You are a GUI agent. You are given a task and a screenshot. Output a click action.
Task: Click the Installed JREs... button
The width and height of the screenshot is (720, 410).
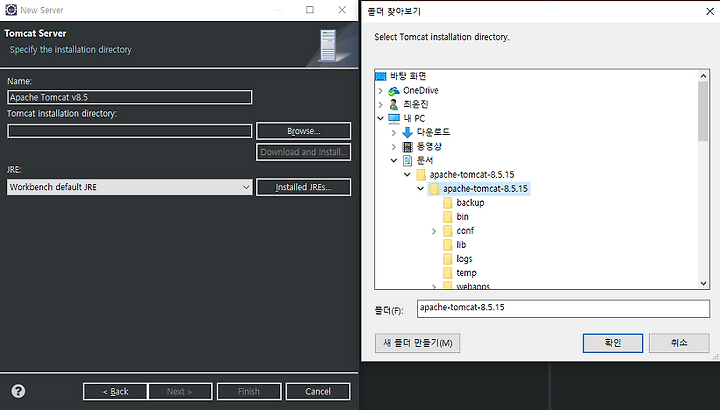[x=304, y=187]
